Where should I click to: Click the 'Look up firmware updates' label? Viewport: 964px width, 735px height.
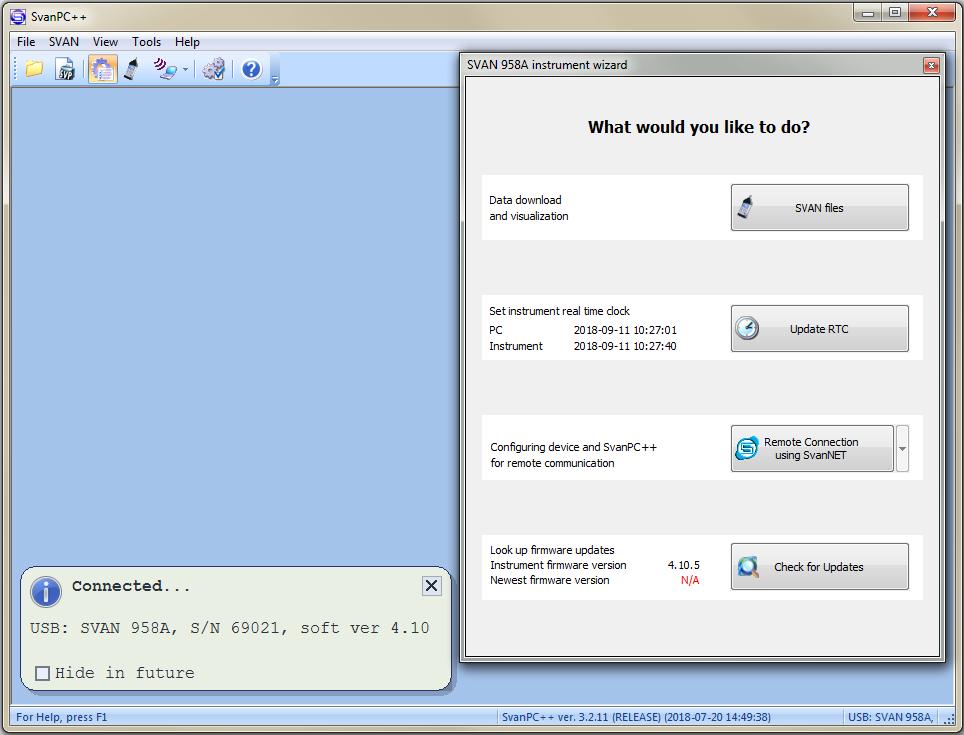552,550
